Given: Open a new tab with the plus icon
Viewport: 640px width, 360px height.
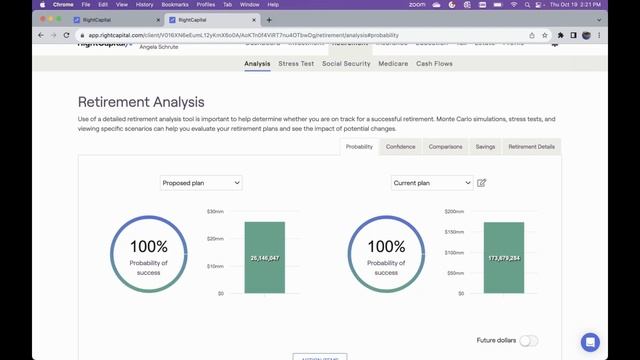Looking at the screenshot, I should point(269,20).
